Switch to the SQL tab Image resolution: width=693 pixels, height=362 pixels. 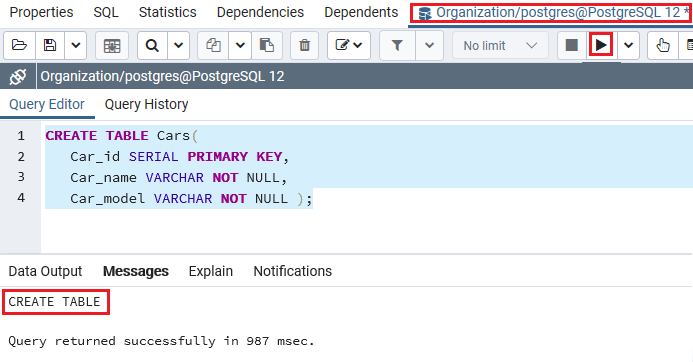pyautogui.click(x=106, y=12)
